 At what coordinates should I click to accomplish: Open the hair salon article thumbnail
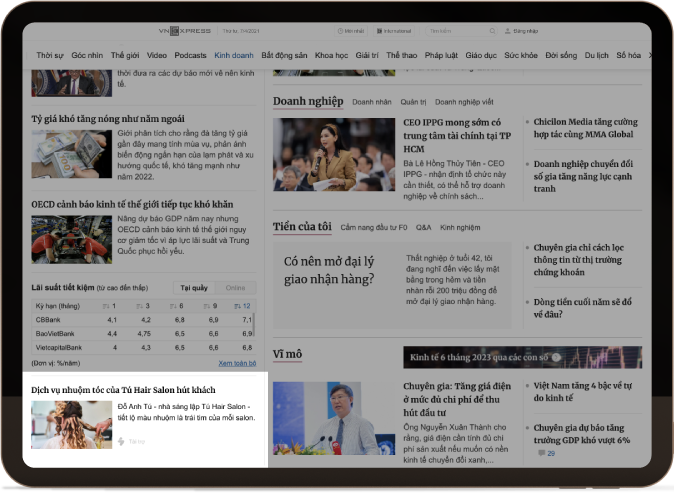click(x=71, y=424)
